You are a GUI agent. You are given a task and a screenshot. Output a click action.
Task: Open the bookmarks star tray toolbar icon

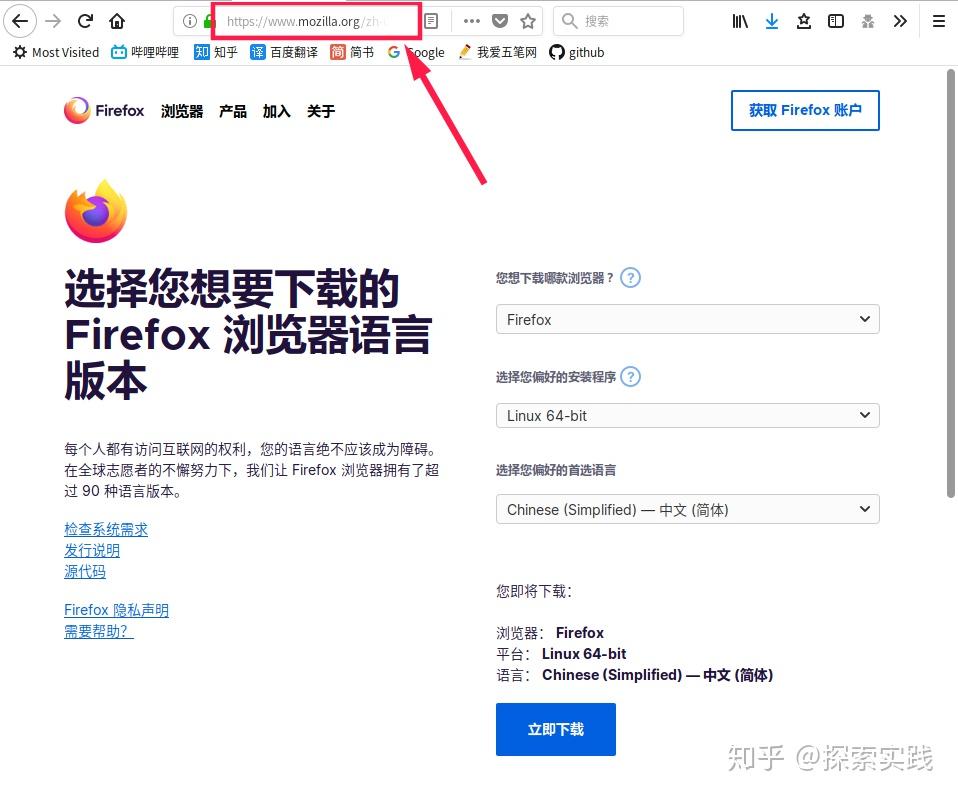(804, 21)
